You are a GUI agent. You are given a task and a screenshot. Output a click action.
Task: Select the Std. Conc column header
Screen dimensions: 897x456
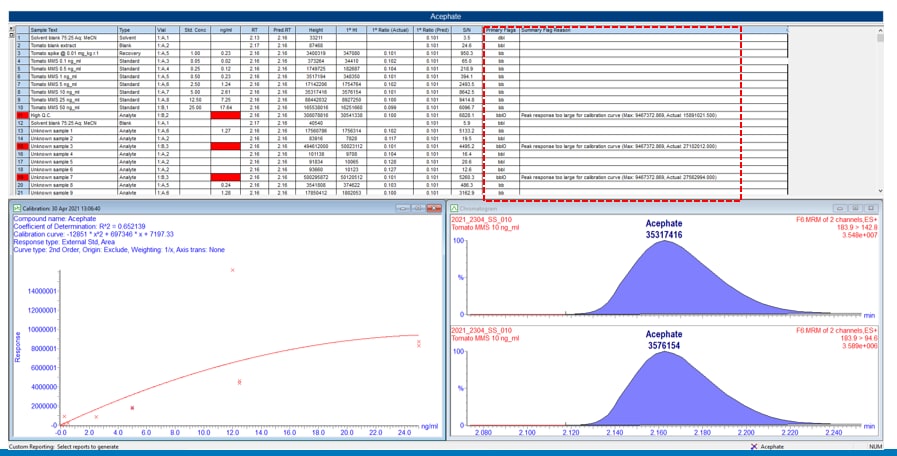(197, 31)
